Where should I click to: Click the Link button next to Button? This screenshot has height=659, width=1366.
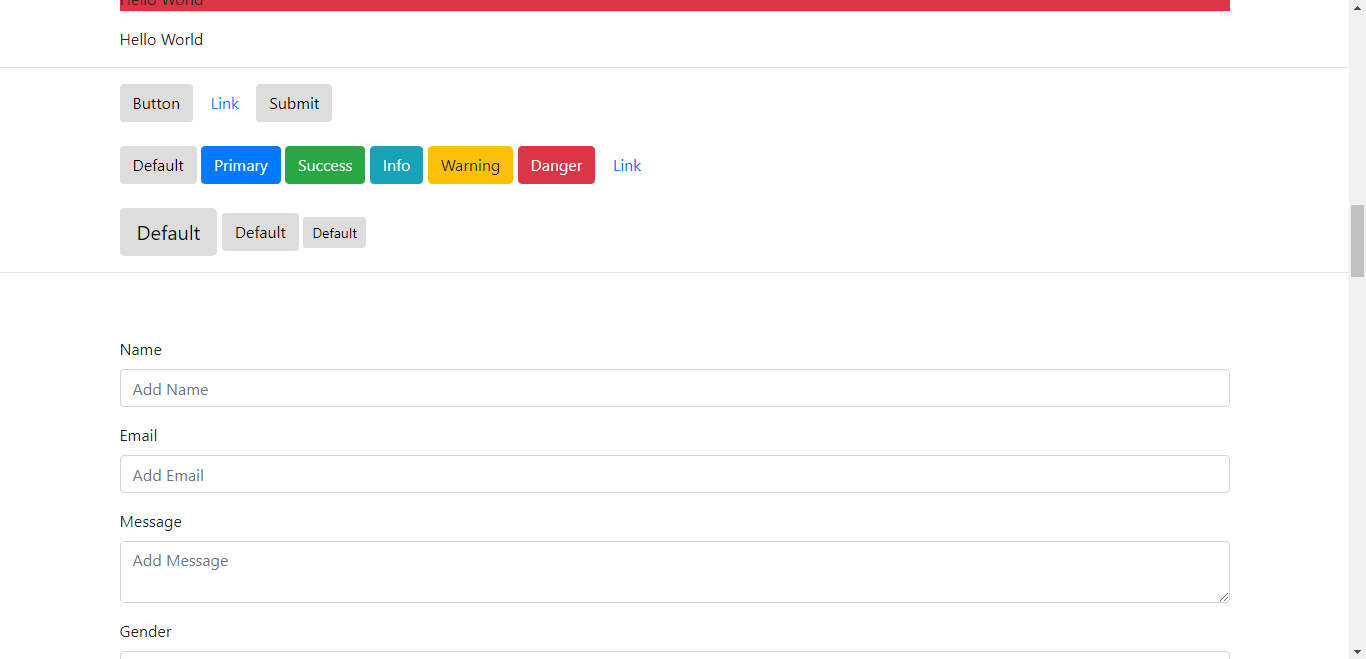pyautogui.click(x=224, y=103)
